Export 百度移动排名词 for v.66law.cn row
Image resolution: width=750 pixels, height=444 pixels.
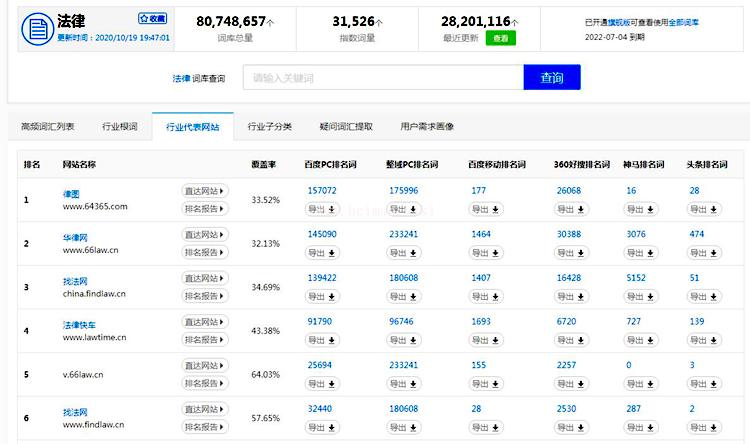coord(486,385)
